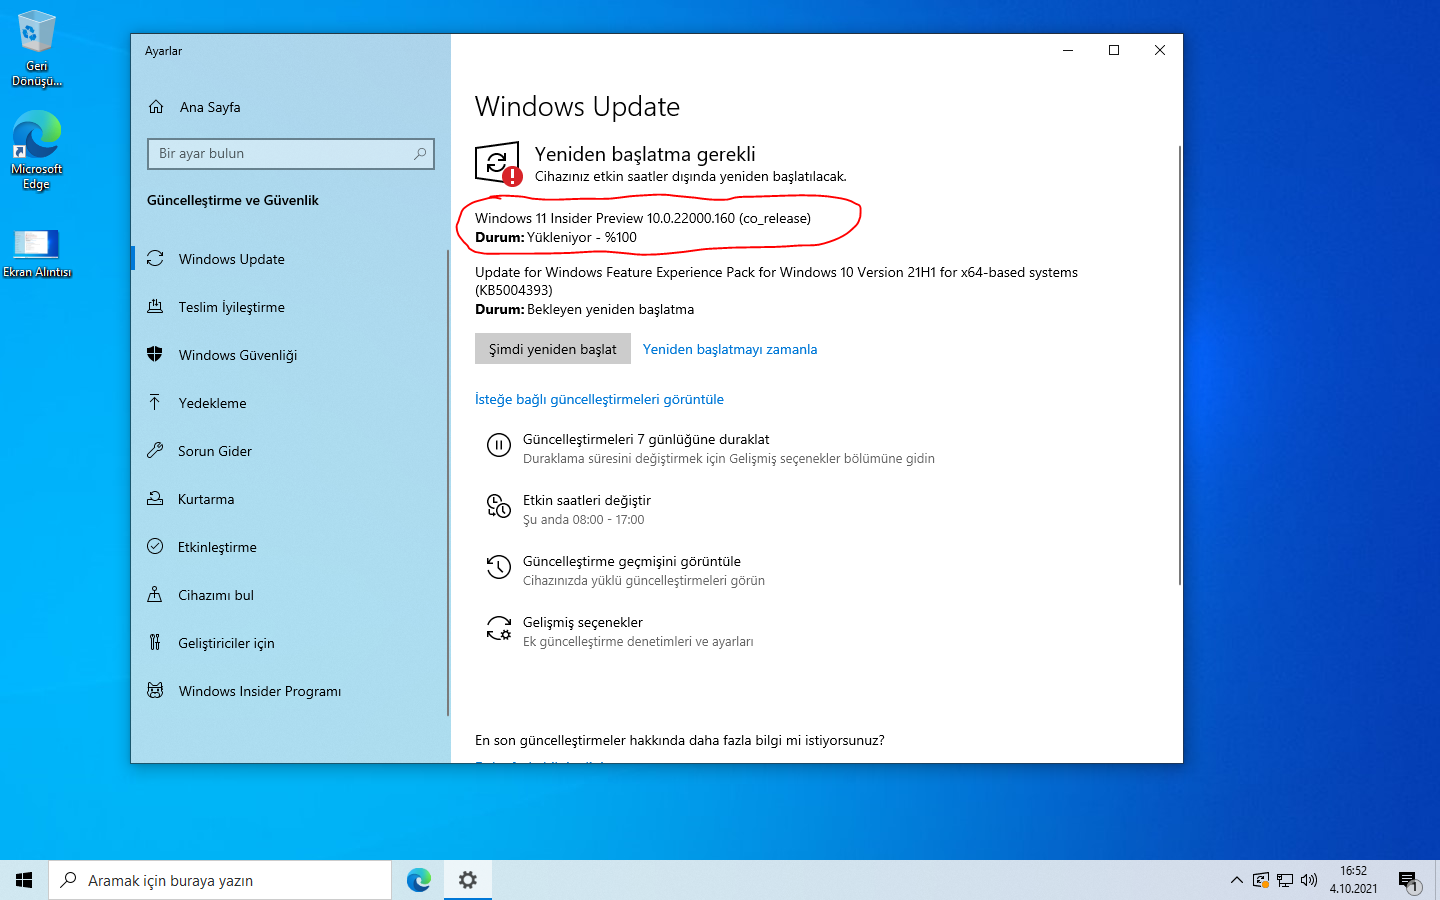The image size is (1440, 900).
Task: Select the Kurtarma sidebar icon
Action: pos(155,499)
